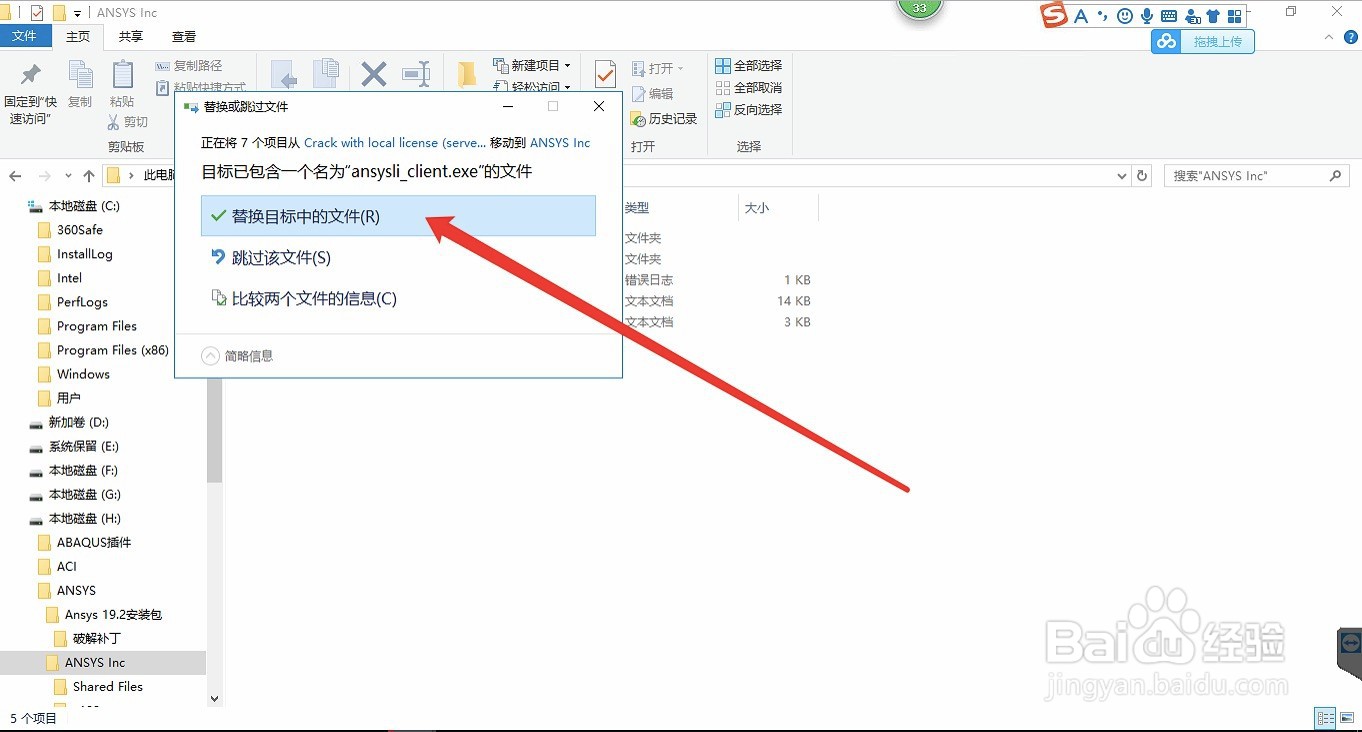Click the title bar properties checkmark icon

point(37,13)
